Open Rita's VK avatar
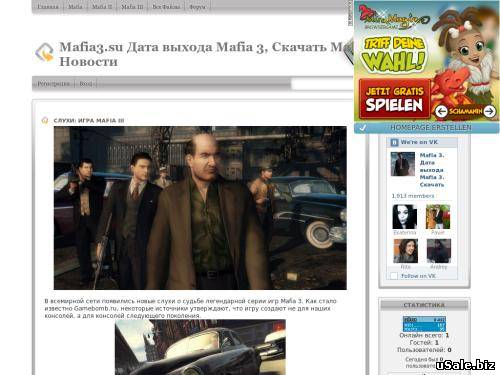 click(x=405, y=251)
